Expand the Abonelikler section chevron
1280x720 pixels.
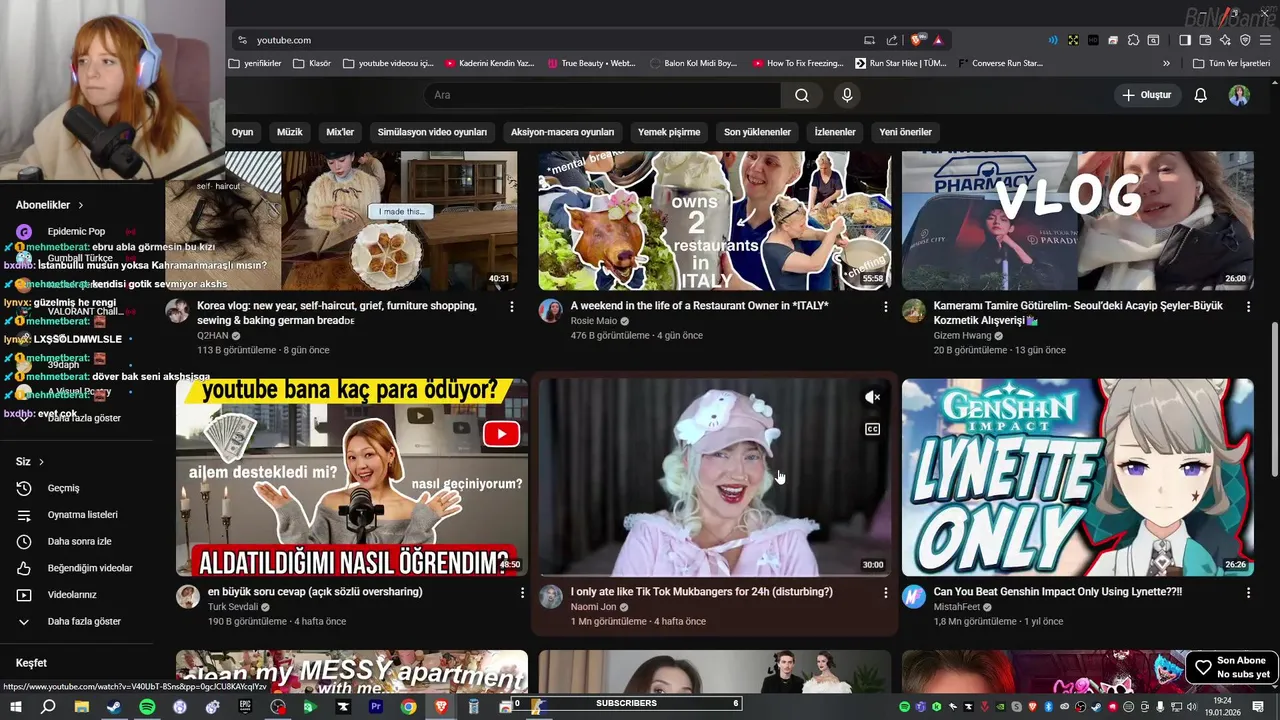point(81,205)
